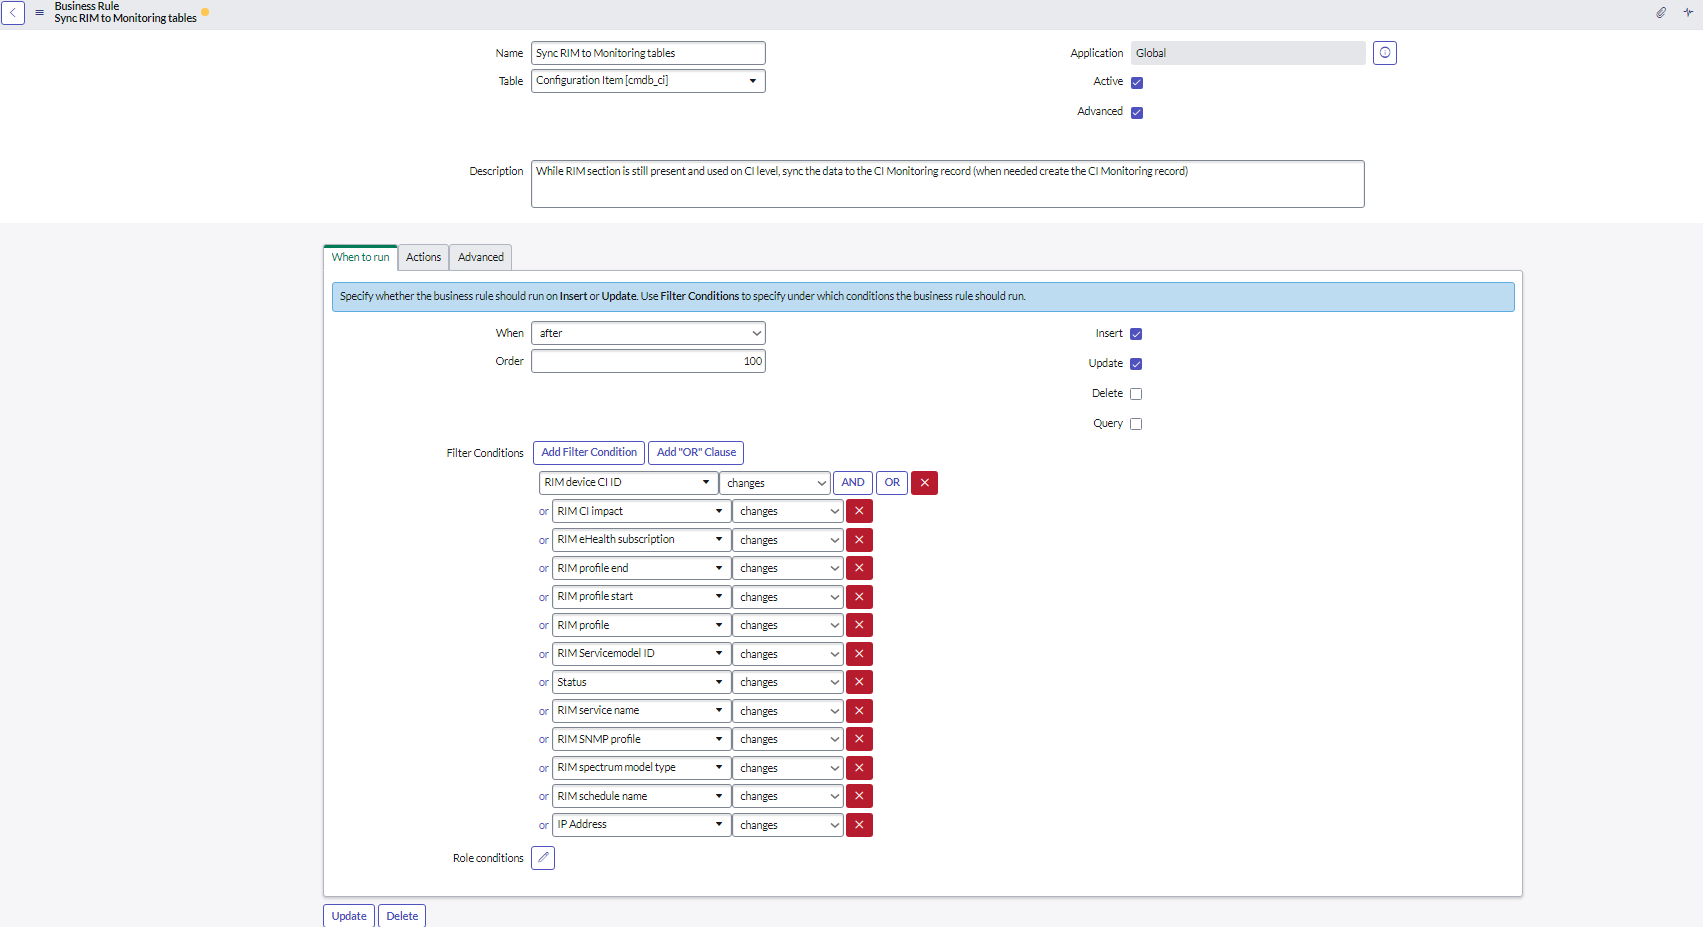Delete the RIM service name condition

click(859, 711)
